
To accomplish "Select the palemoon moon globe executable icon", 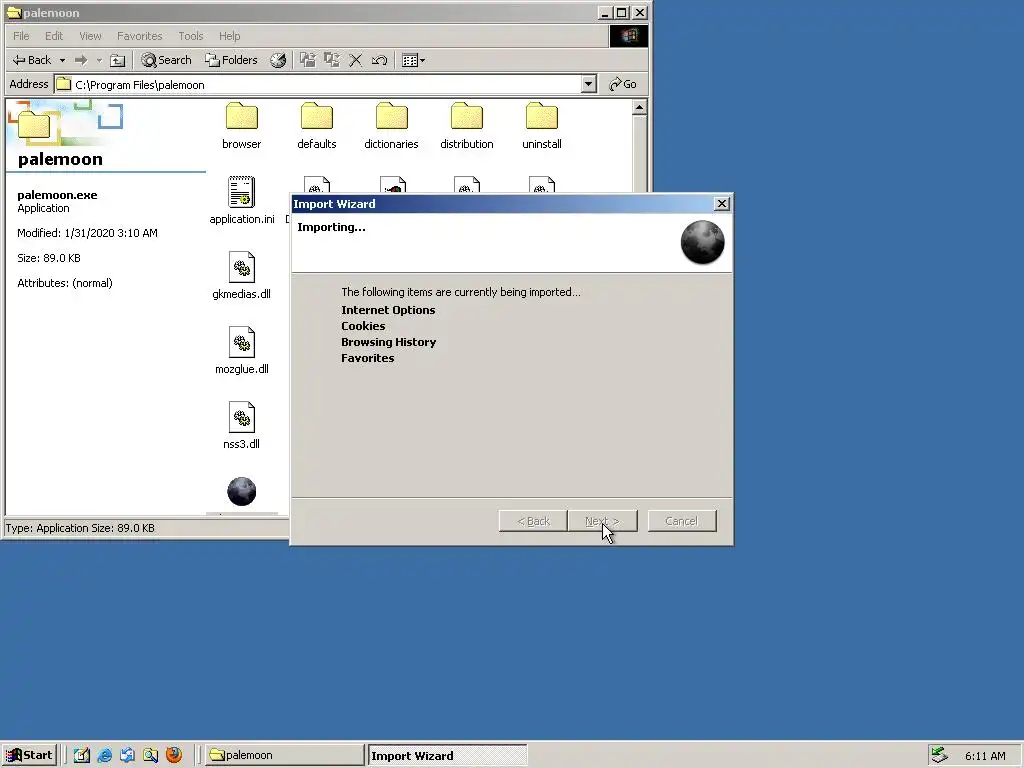I will 242,491.
